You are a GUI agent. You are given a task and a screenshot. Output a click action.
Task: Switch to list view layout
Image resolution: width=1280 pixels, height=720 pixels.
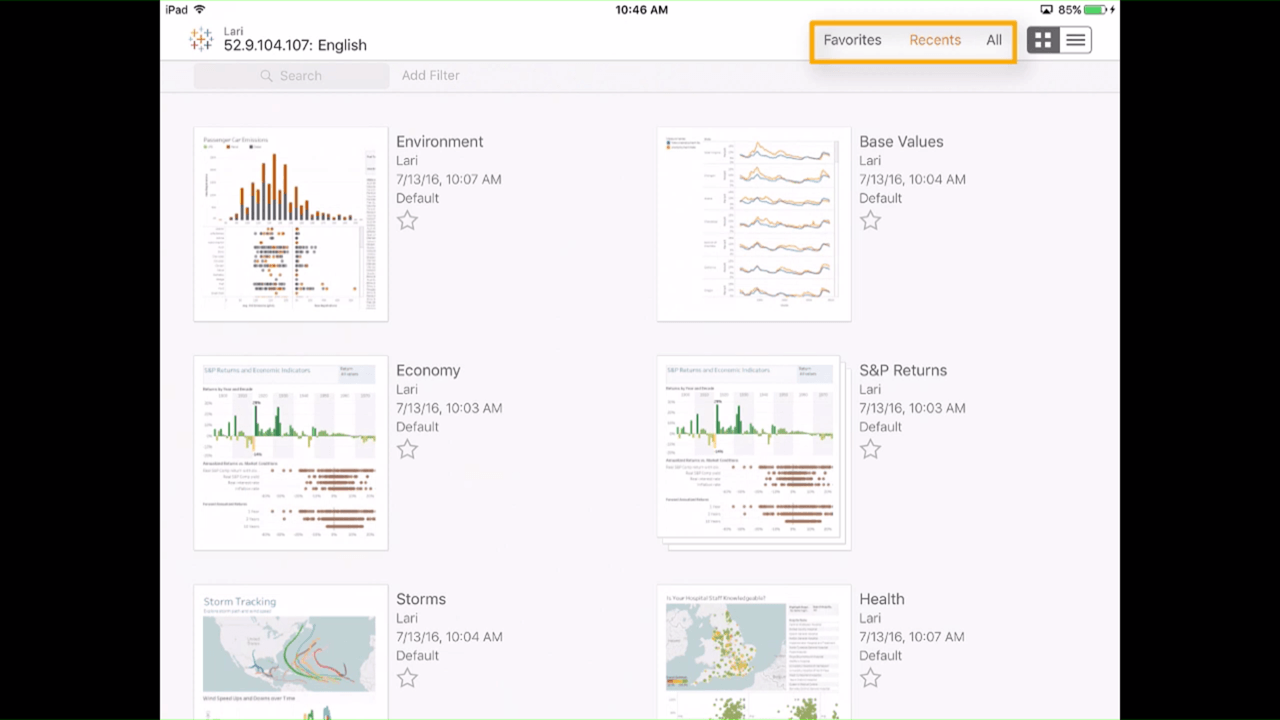click(x=1075, y=40)
